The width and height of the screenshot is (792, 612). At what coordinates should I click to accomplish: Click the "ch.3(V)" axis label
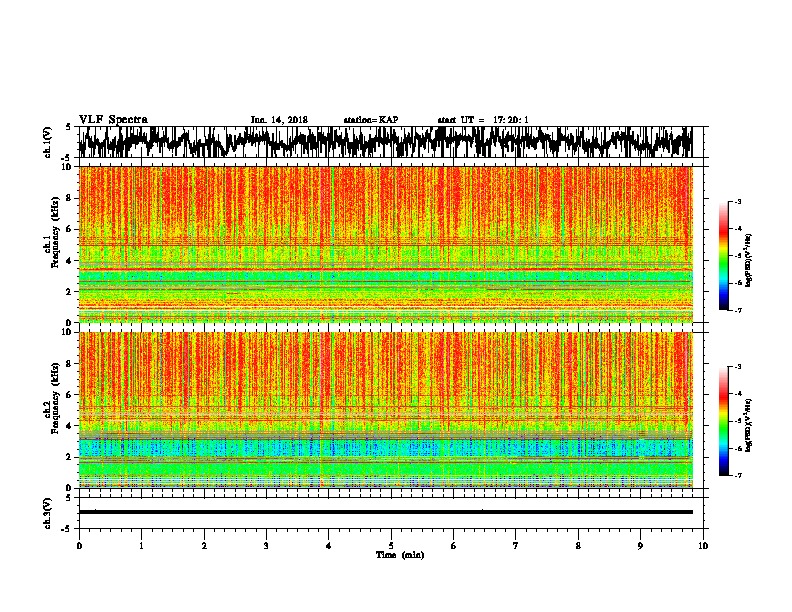48,513
